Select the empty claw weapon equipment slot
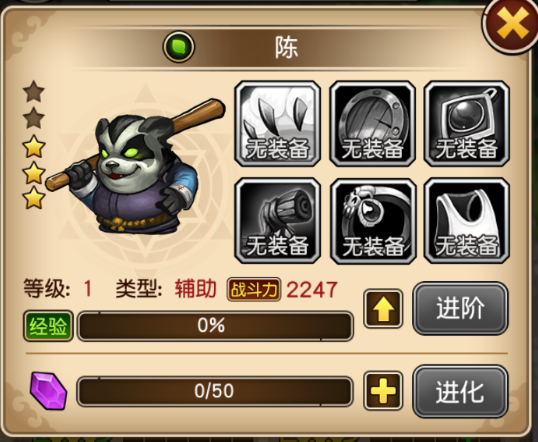The height and width of the screenshot is (442, 538). click(x=277, y=124)
